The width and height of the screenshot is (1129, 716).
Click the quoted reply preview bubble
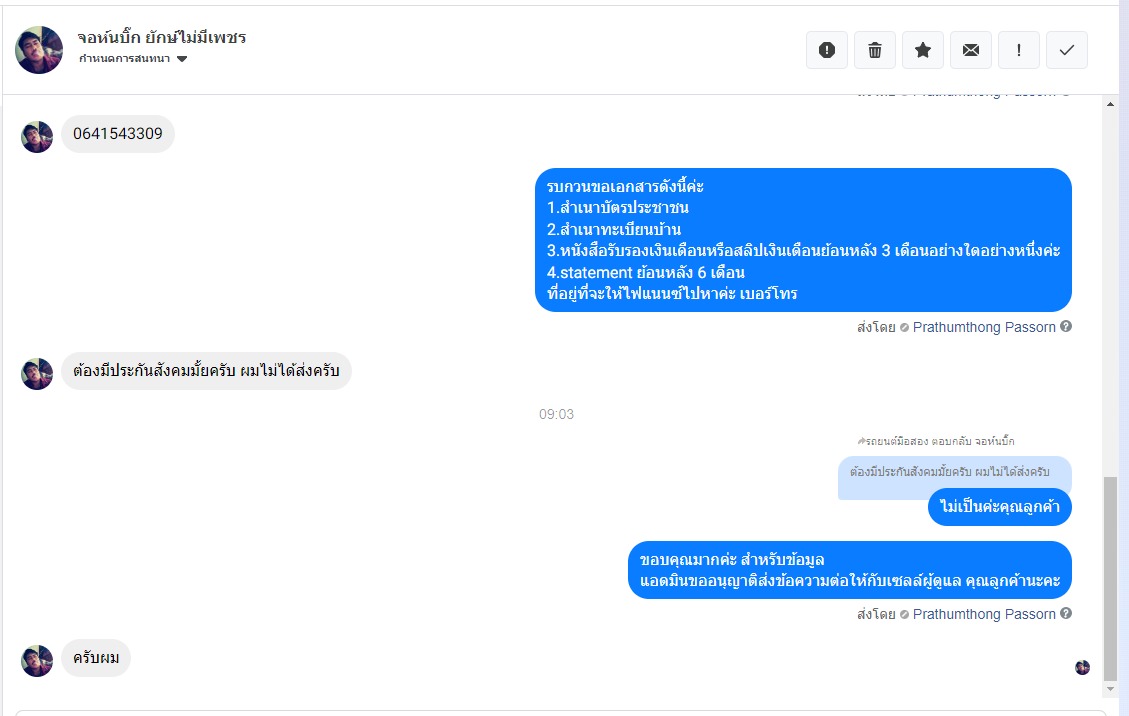tap(955, 473)
